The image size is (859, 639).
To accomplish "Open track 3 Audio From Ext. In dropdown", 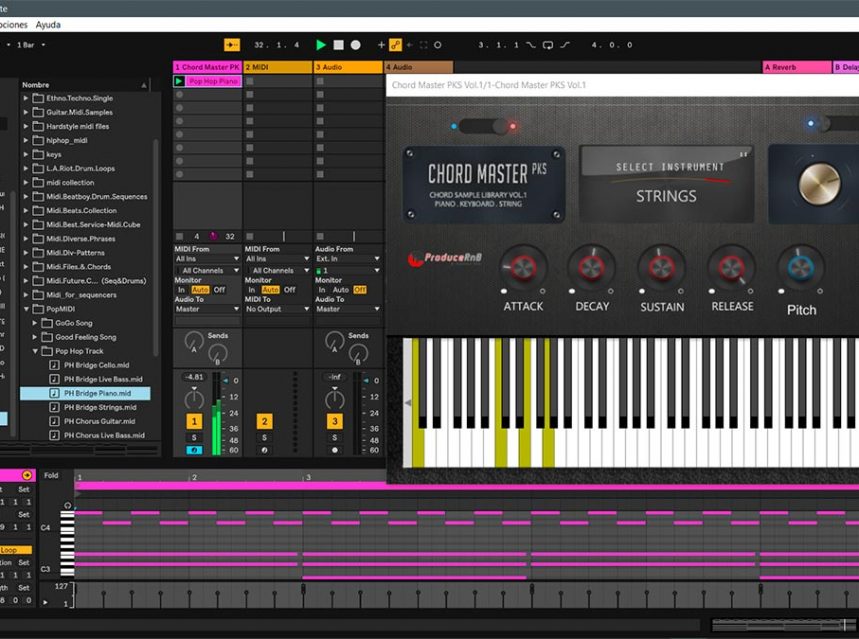I will tap(347, 259).
